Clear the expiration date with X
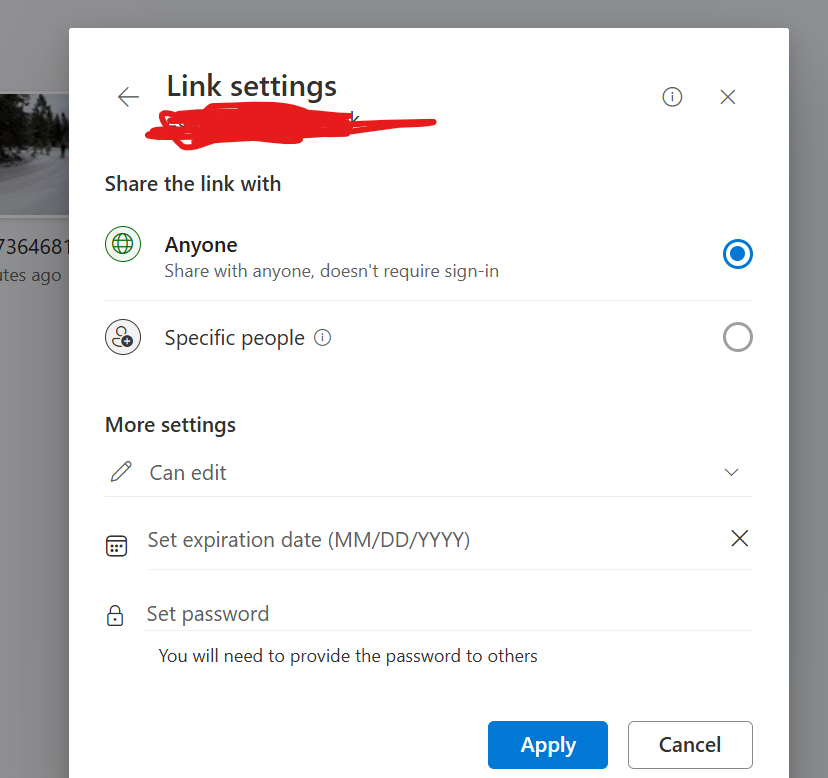828x778 pixels. coord(739,538)
